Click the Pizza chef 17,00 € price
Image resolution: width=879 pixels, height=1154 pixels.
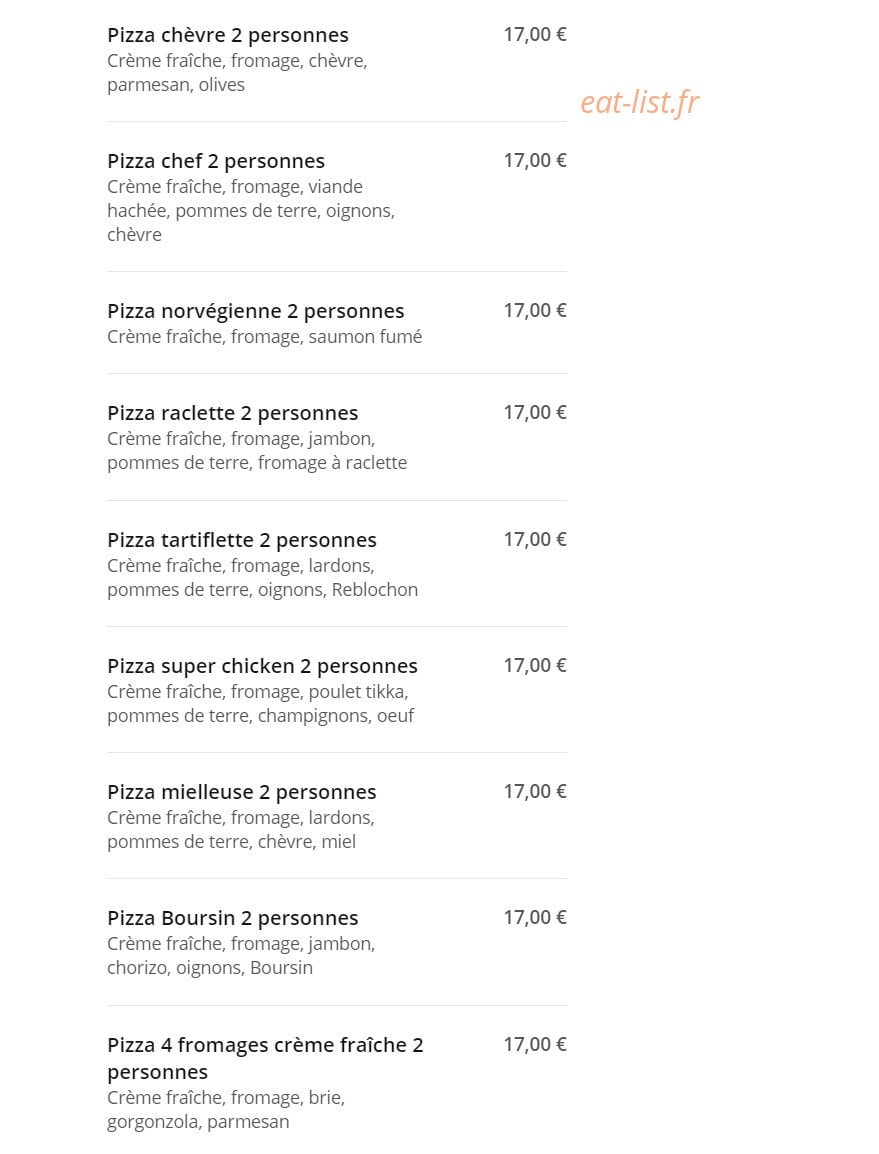[x=534, y=160]
